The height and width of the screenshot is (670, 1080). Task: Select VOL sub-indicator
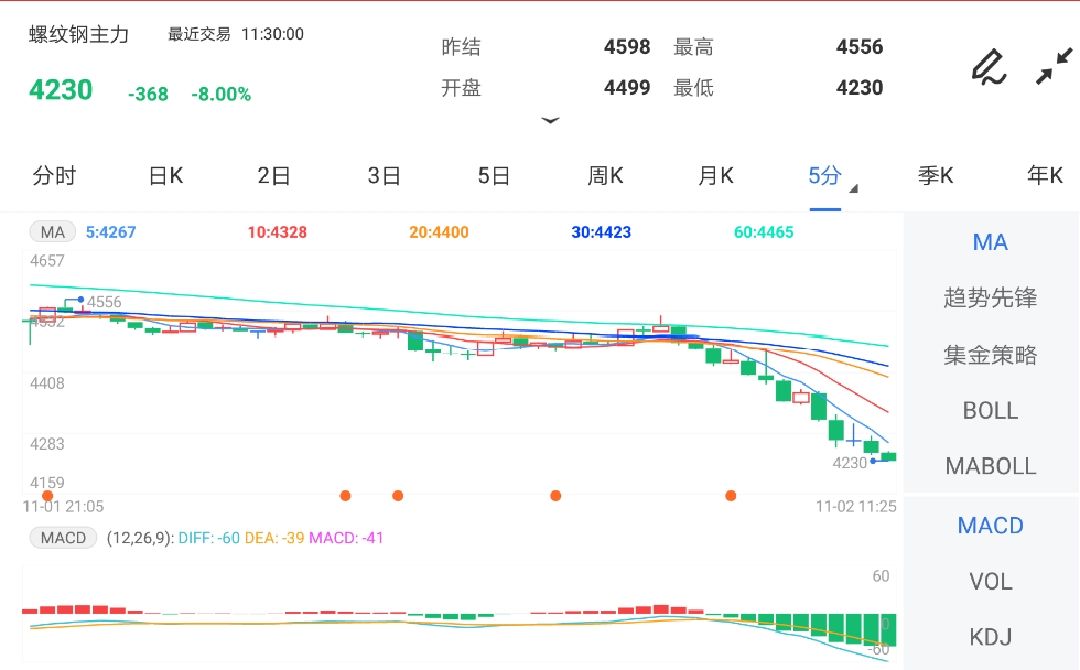pos(990,582)
